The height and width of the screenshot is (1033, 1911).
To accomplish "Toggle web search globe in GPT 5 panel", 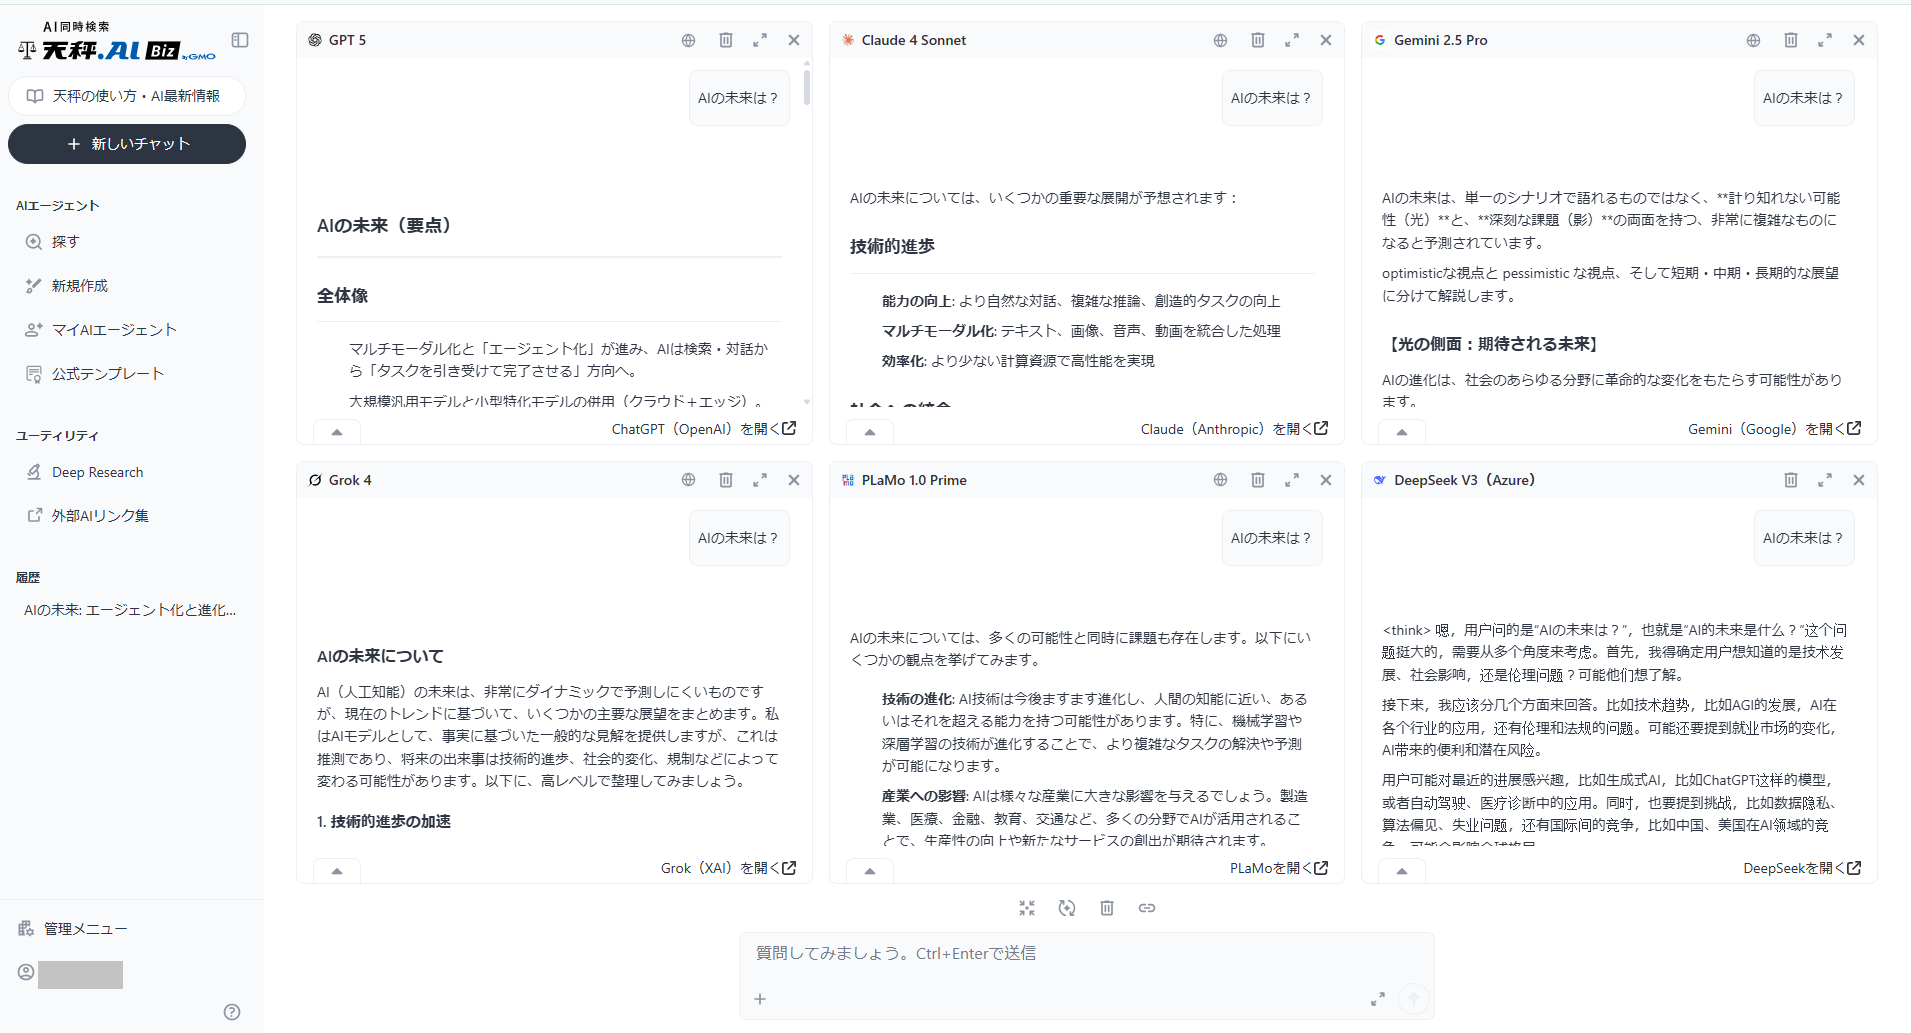I will (x=688, y=40).
